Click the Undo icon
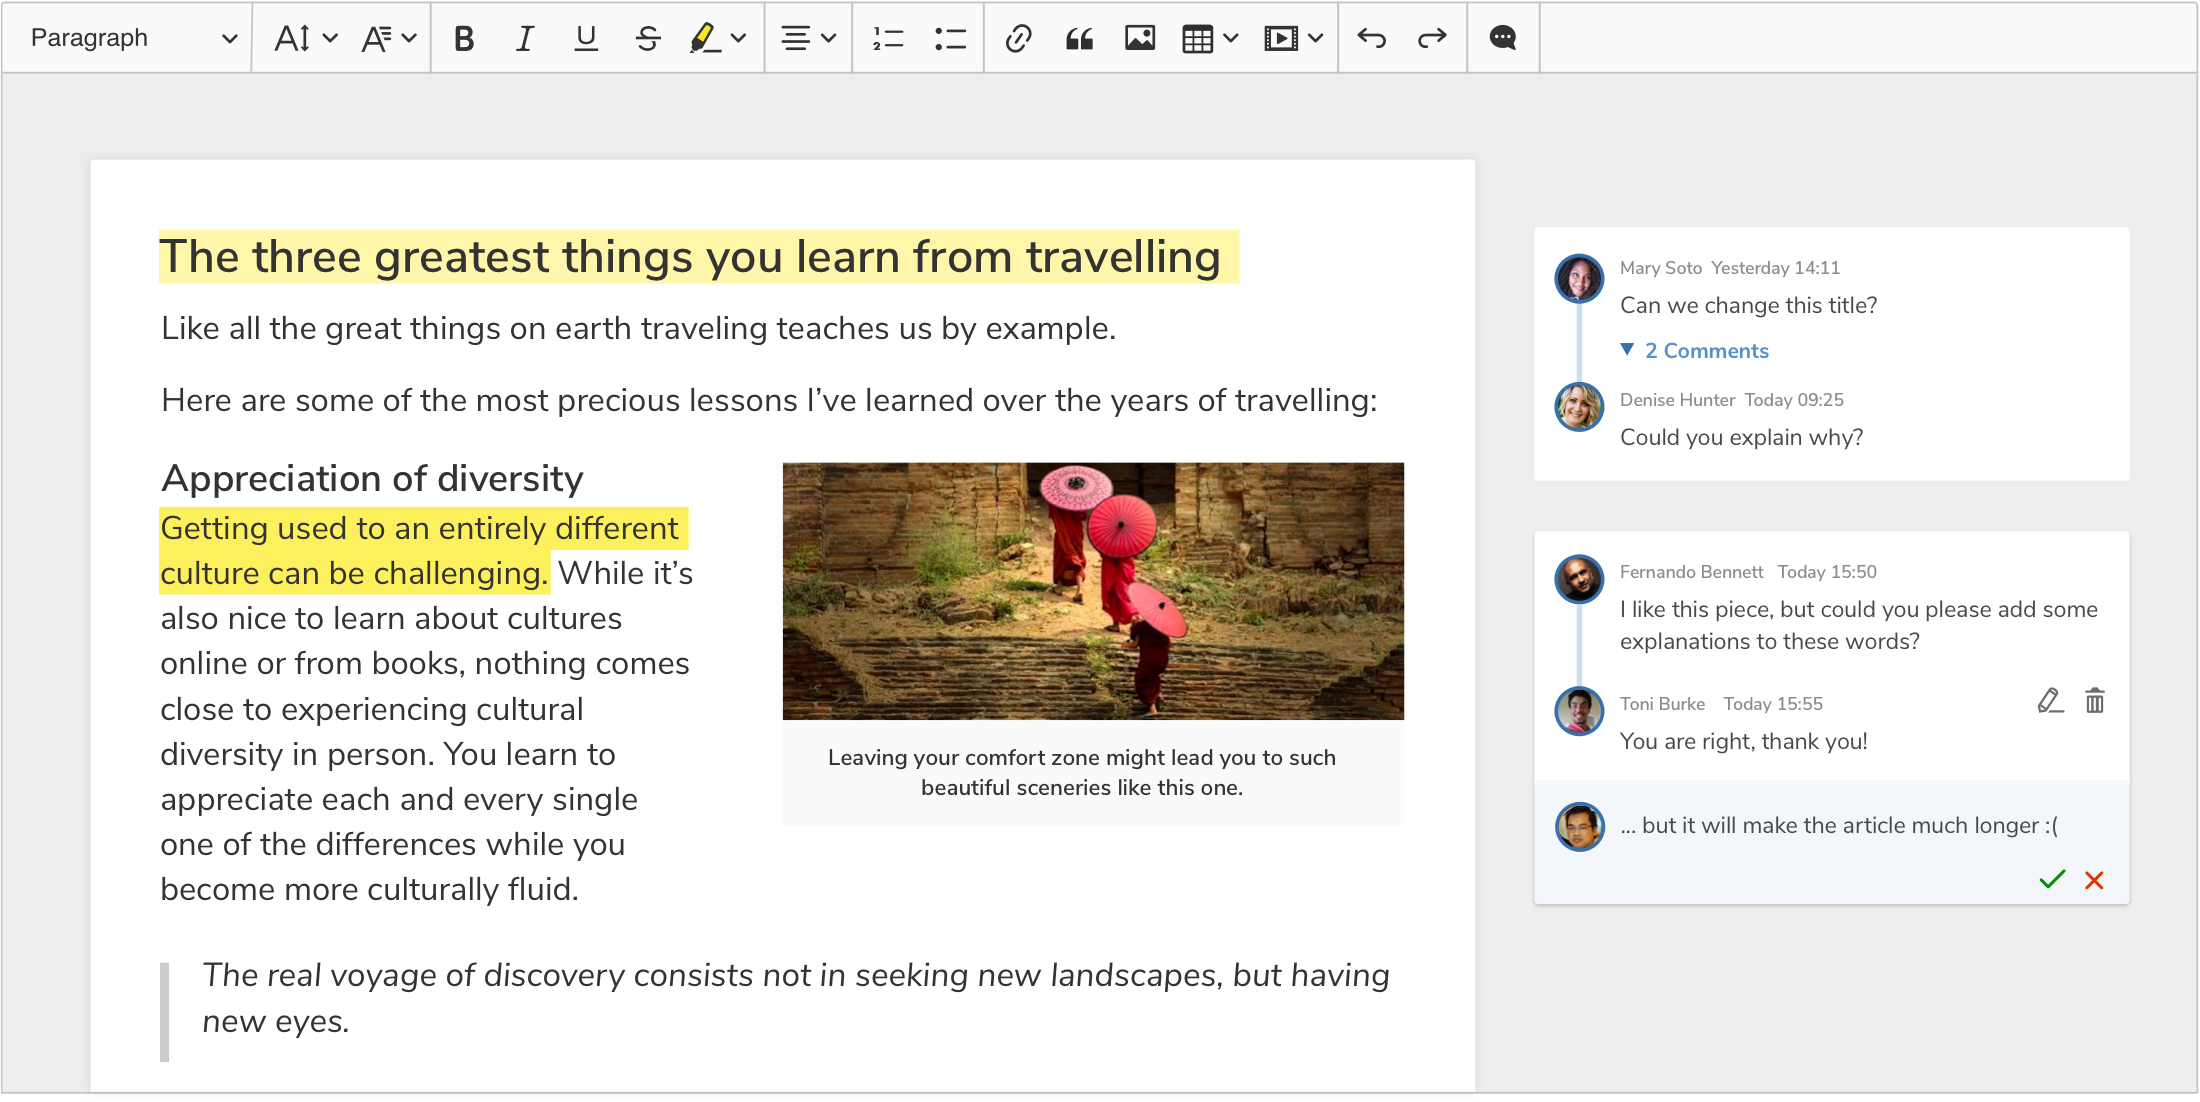Viewport: 2200px width, 1102px height. [1370, 38]
